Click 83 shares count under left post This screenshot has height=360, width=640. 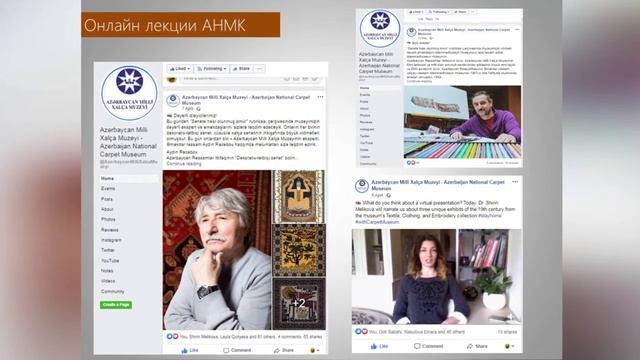313,337
